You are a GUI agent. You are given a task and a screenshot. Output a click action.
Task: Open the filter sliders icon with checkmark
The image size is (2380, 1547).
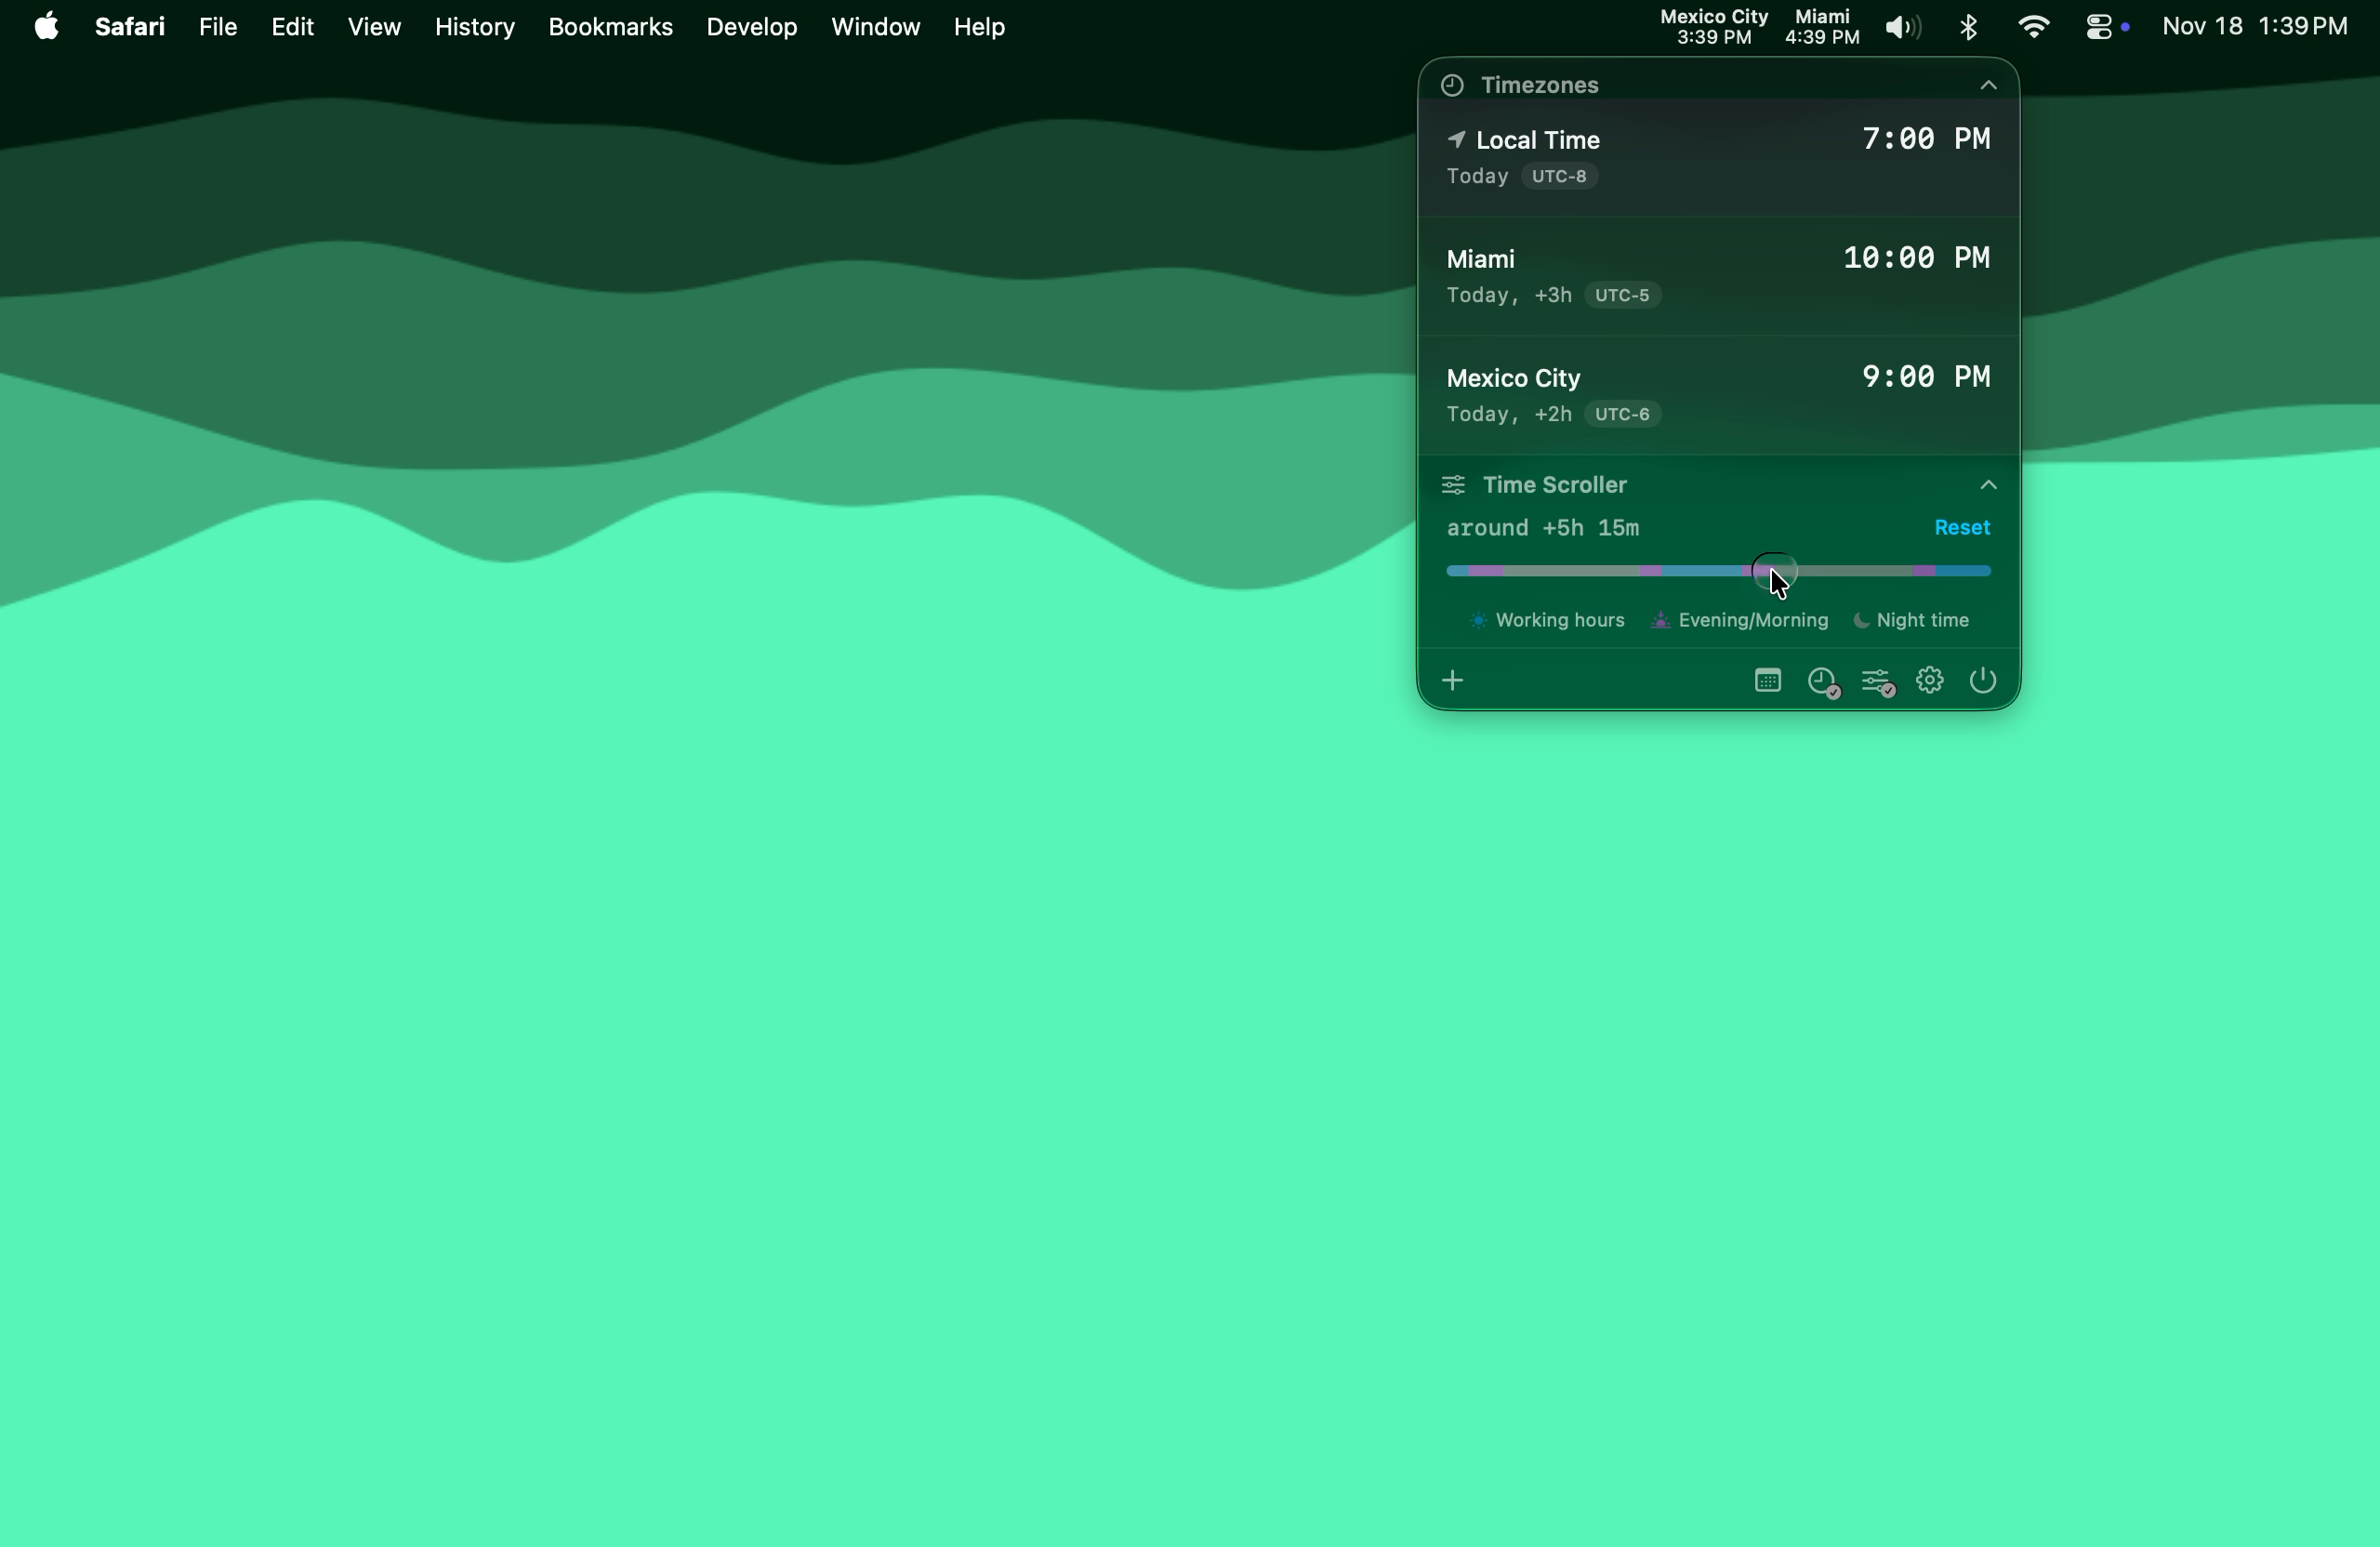click(1876, 680)
